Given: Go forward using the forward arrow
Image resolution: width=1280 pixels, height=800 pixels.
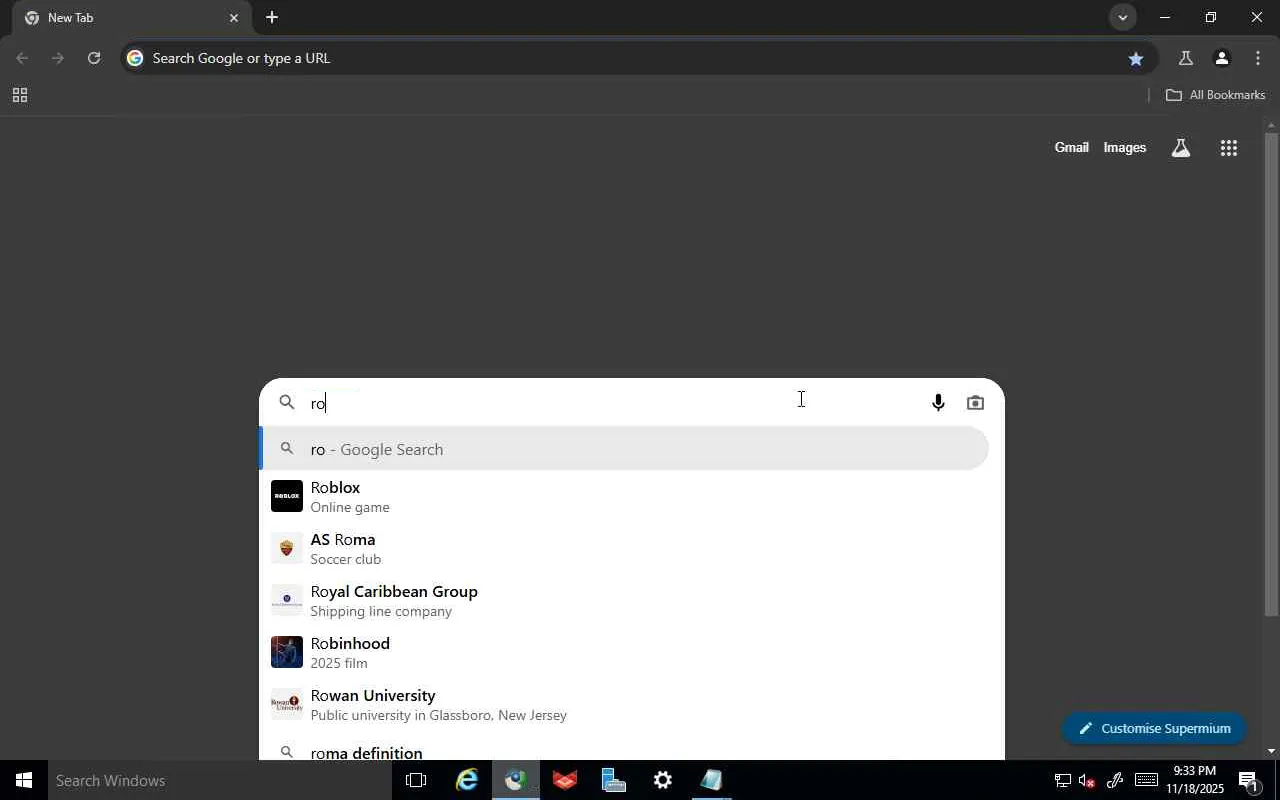Looking at the screenshot, I should tap(58, 58).
